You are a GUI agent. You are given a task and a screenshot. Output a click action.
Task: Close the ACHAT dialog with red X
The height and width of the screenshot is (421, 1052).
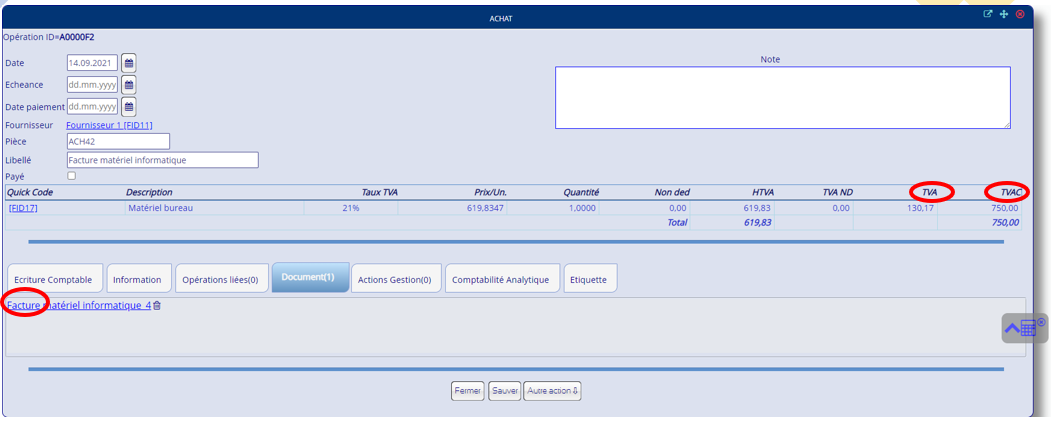click(1020, 14)
